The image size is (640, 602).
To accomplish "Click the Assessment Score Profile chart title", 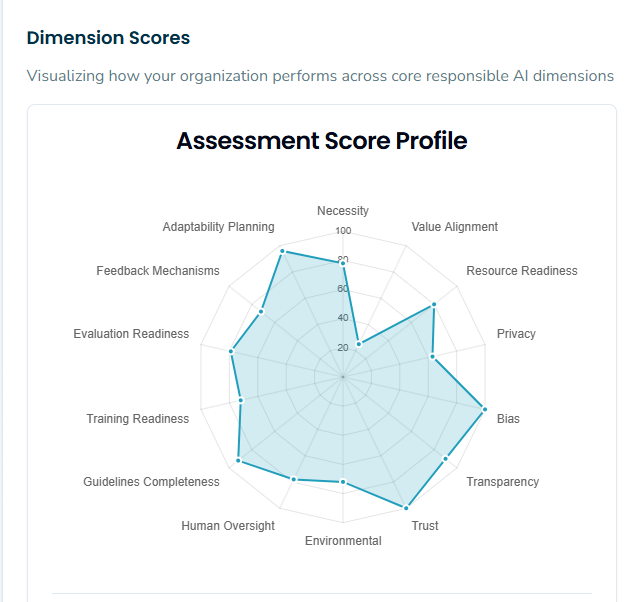I will click(x=321, y=141).
